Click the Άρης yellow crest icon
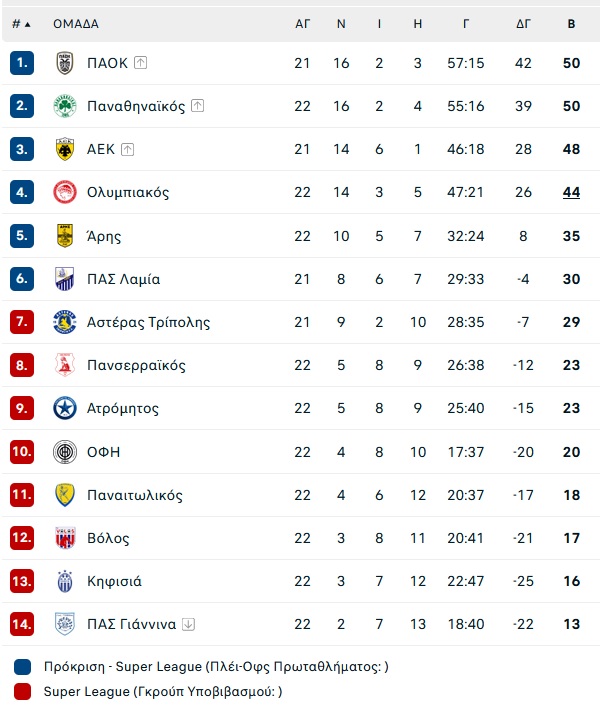Image resolution: width=600 pixels, height=707 pixels. pos(65,235)
